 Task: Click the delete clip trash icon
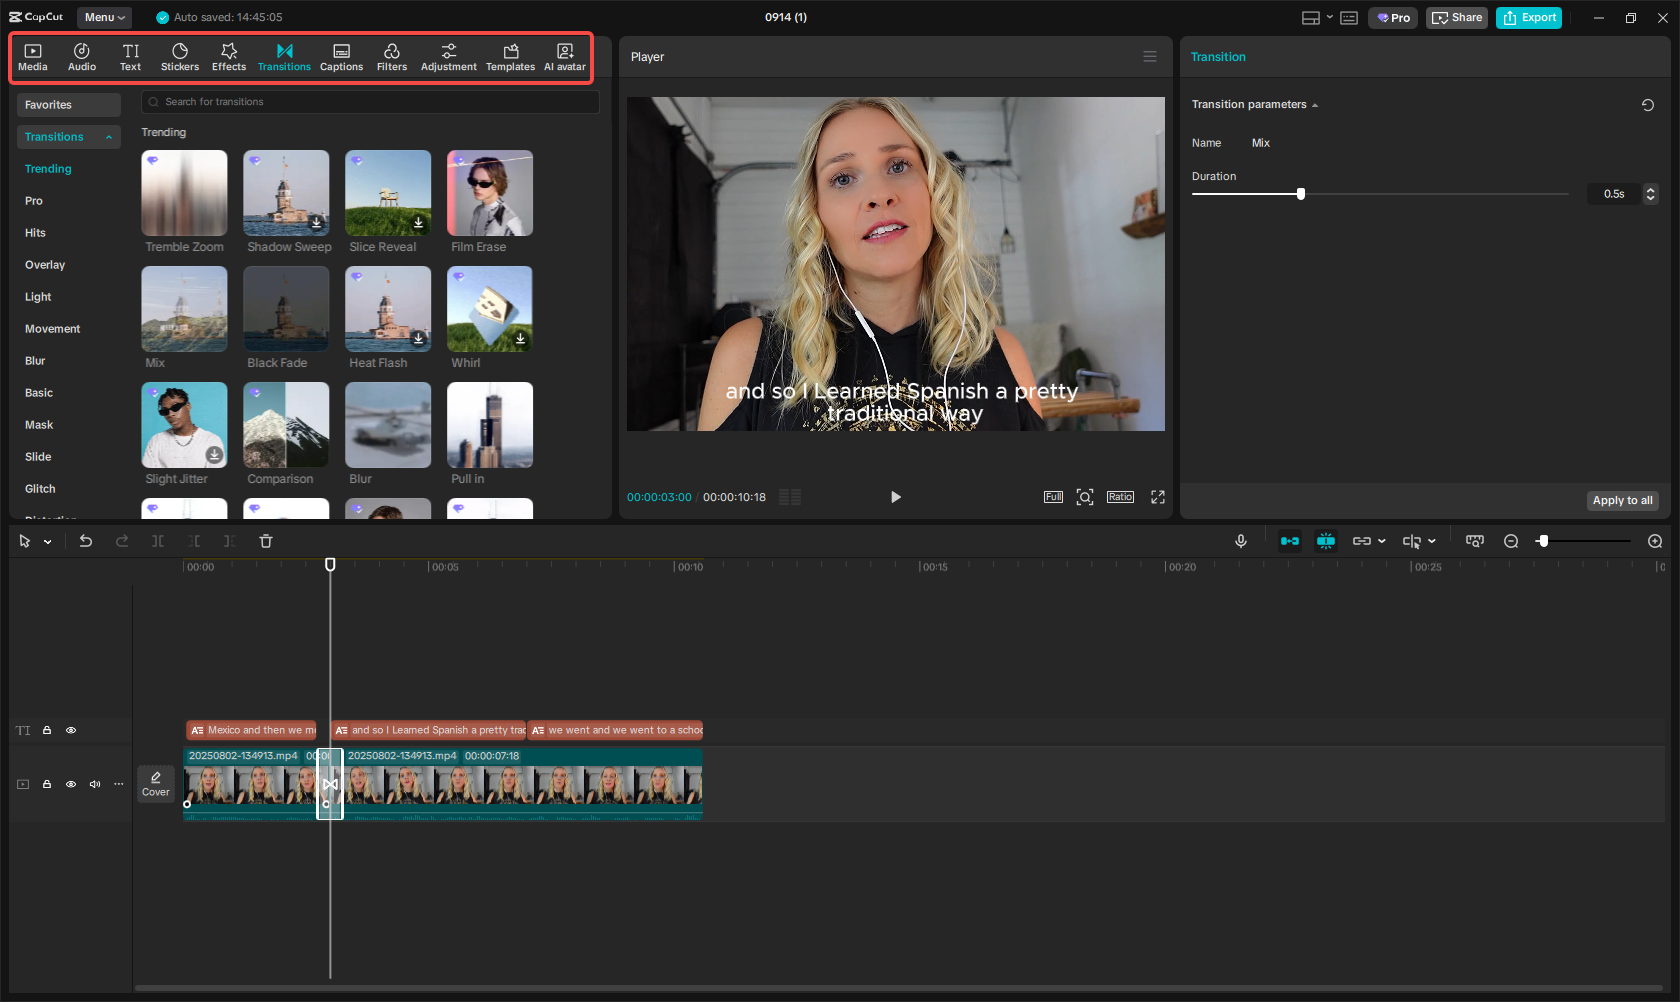point(265,541)
